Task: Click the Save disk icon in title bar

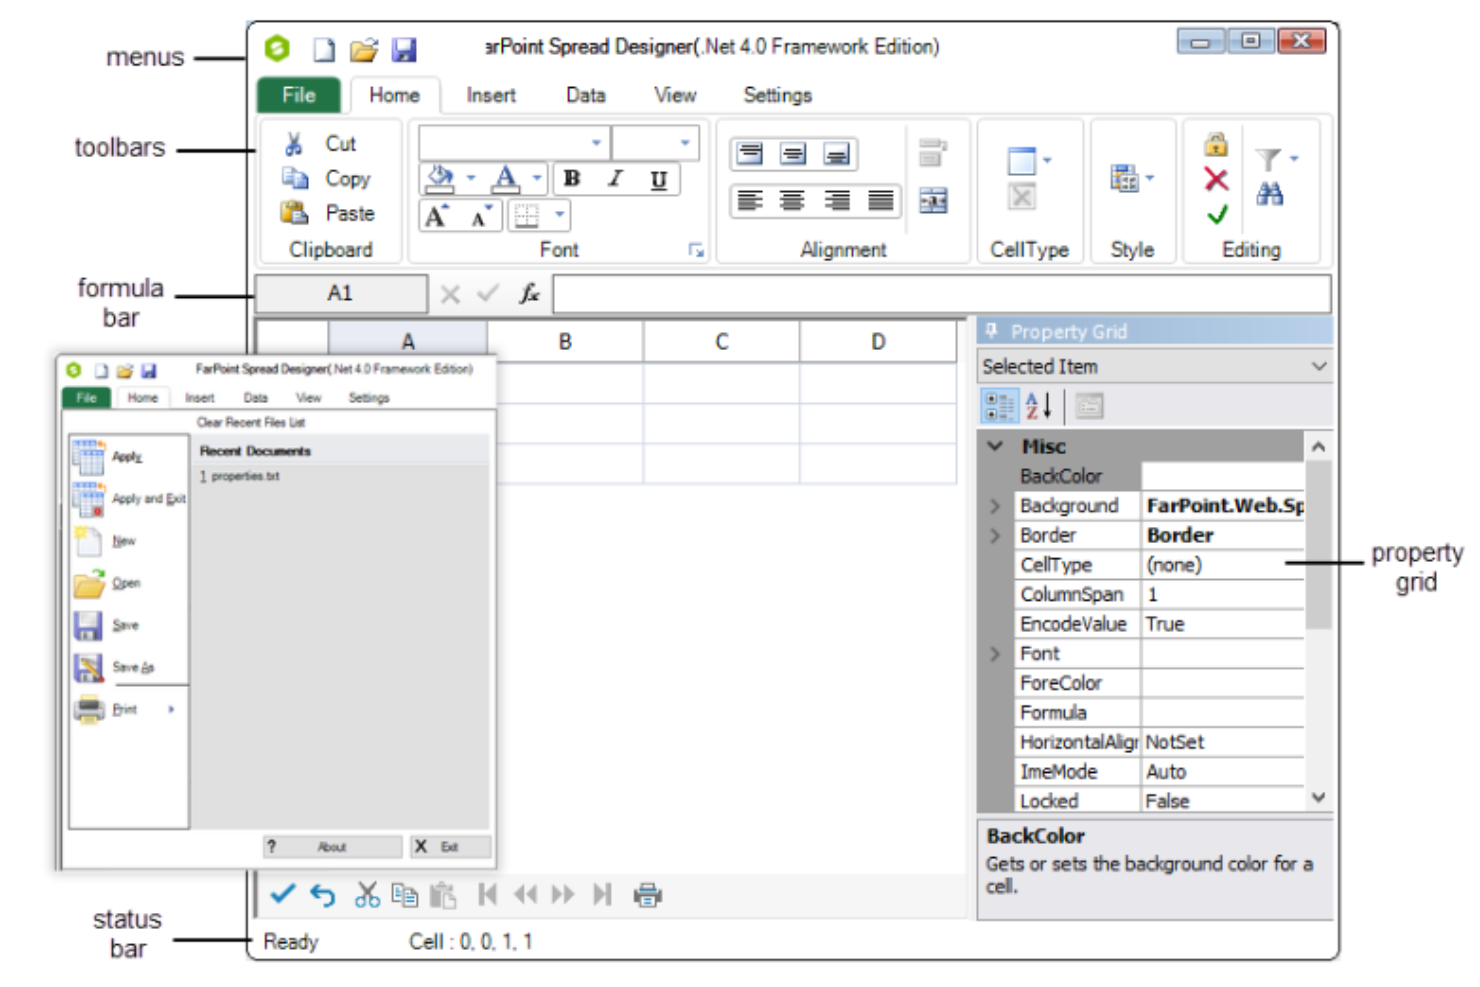Action: [x=404, y=49]
